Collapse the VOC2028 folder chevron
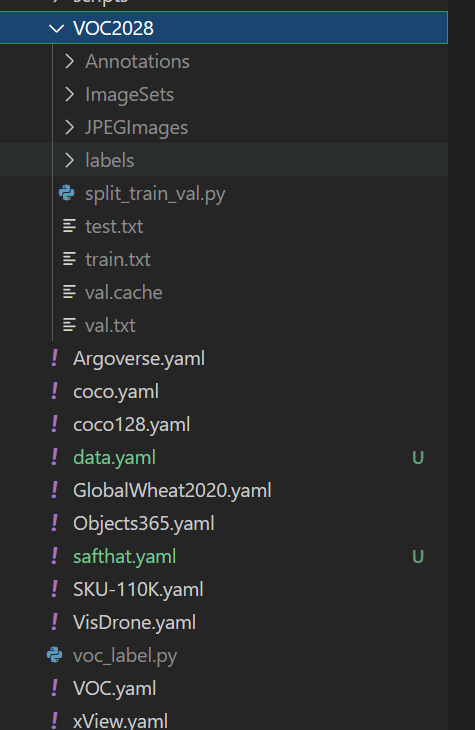 click(x=57, y=28)
